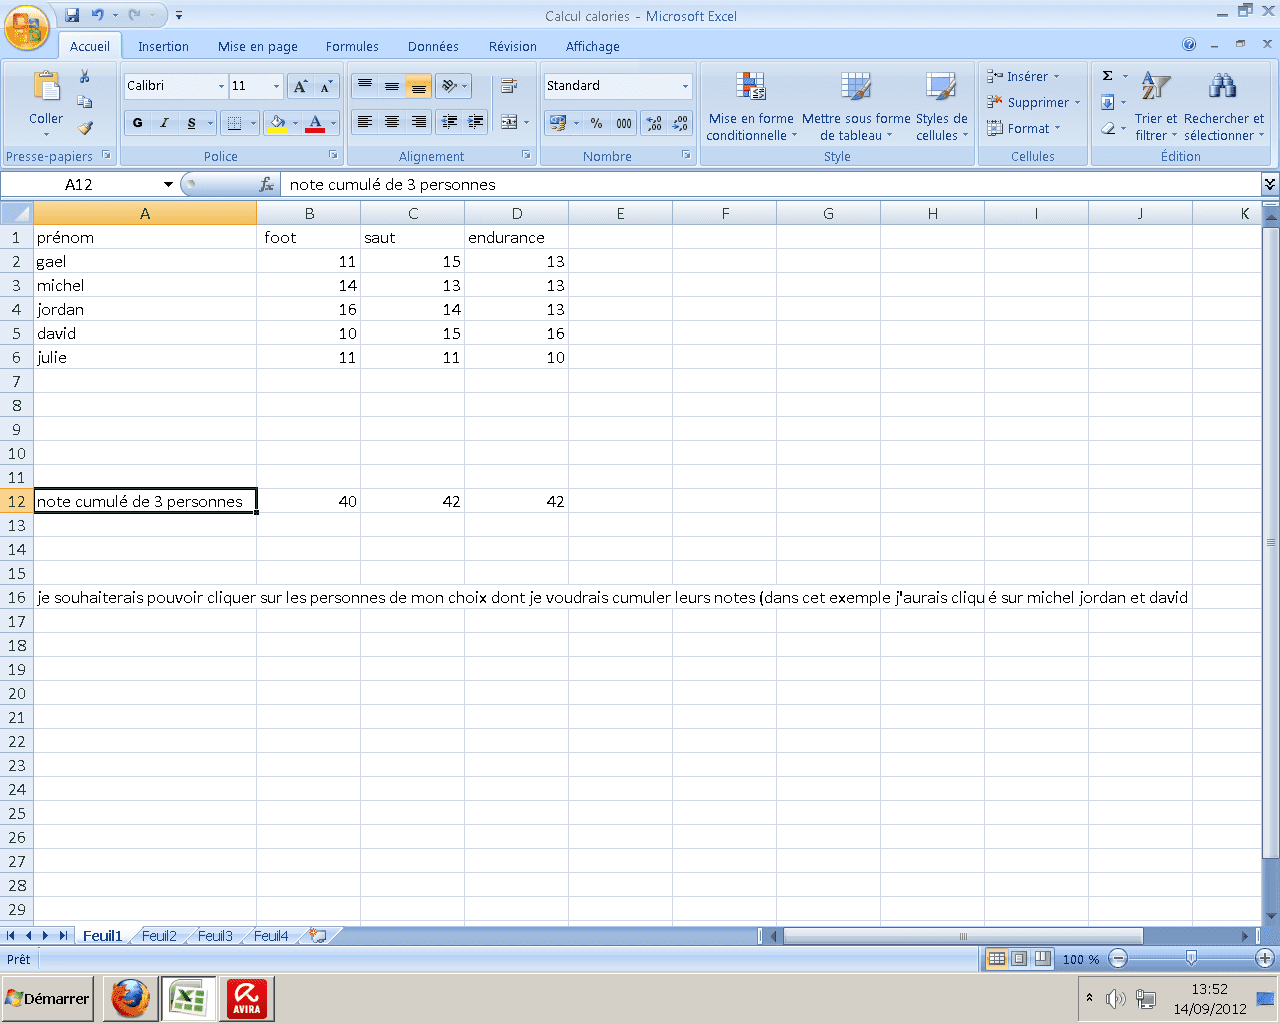
Task: Toggle bold formatting (G button)
Action: (138, 123)
